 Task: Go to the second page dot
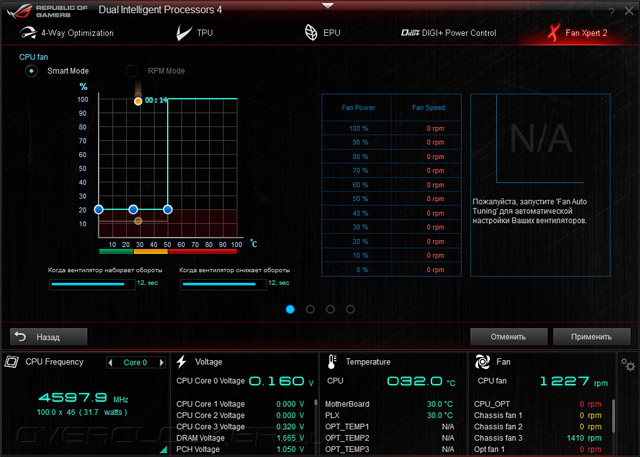click(310, 309)
